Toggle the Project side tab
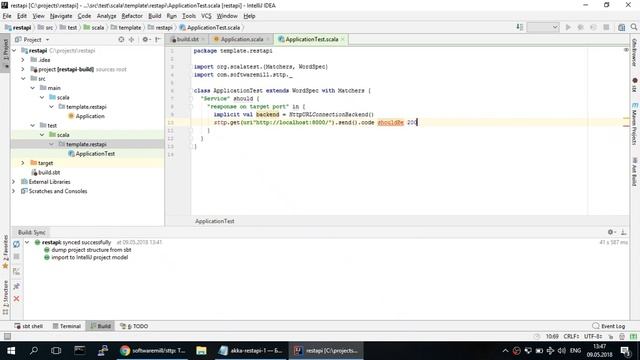Viewport: 640px width, 360px height. click(x=5, y=53)
